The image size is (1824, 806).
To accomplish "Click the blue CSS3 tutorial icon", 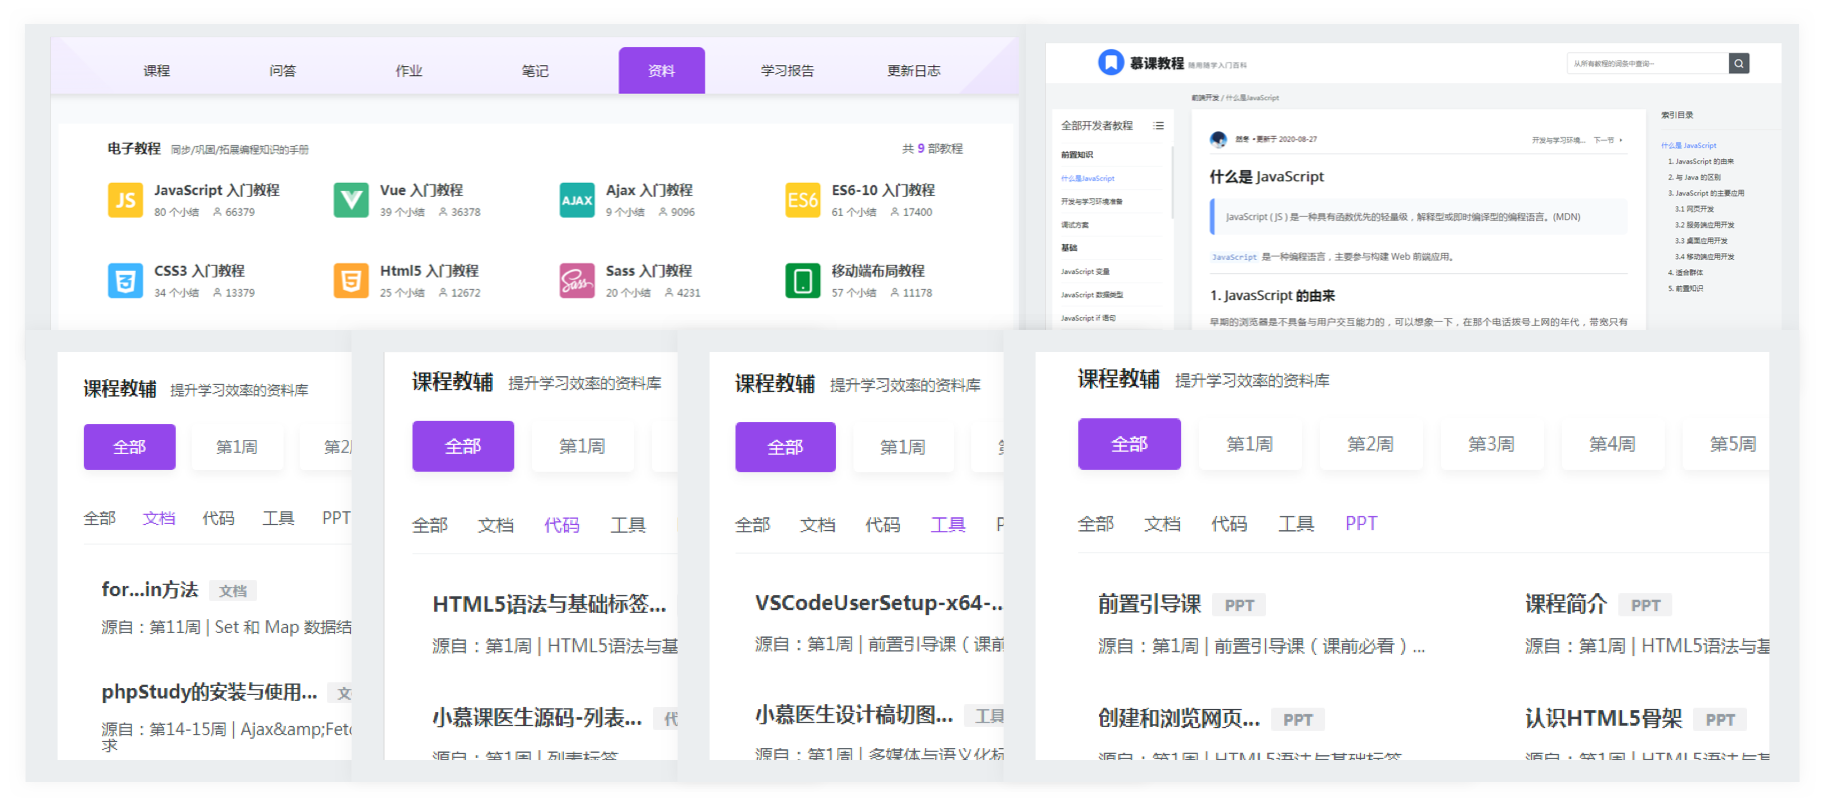I will click(x=125, y=281).
